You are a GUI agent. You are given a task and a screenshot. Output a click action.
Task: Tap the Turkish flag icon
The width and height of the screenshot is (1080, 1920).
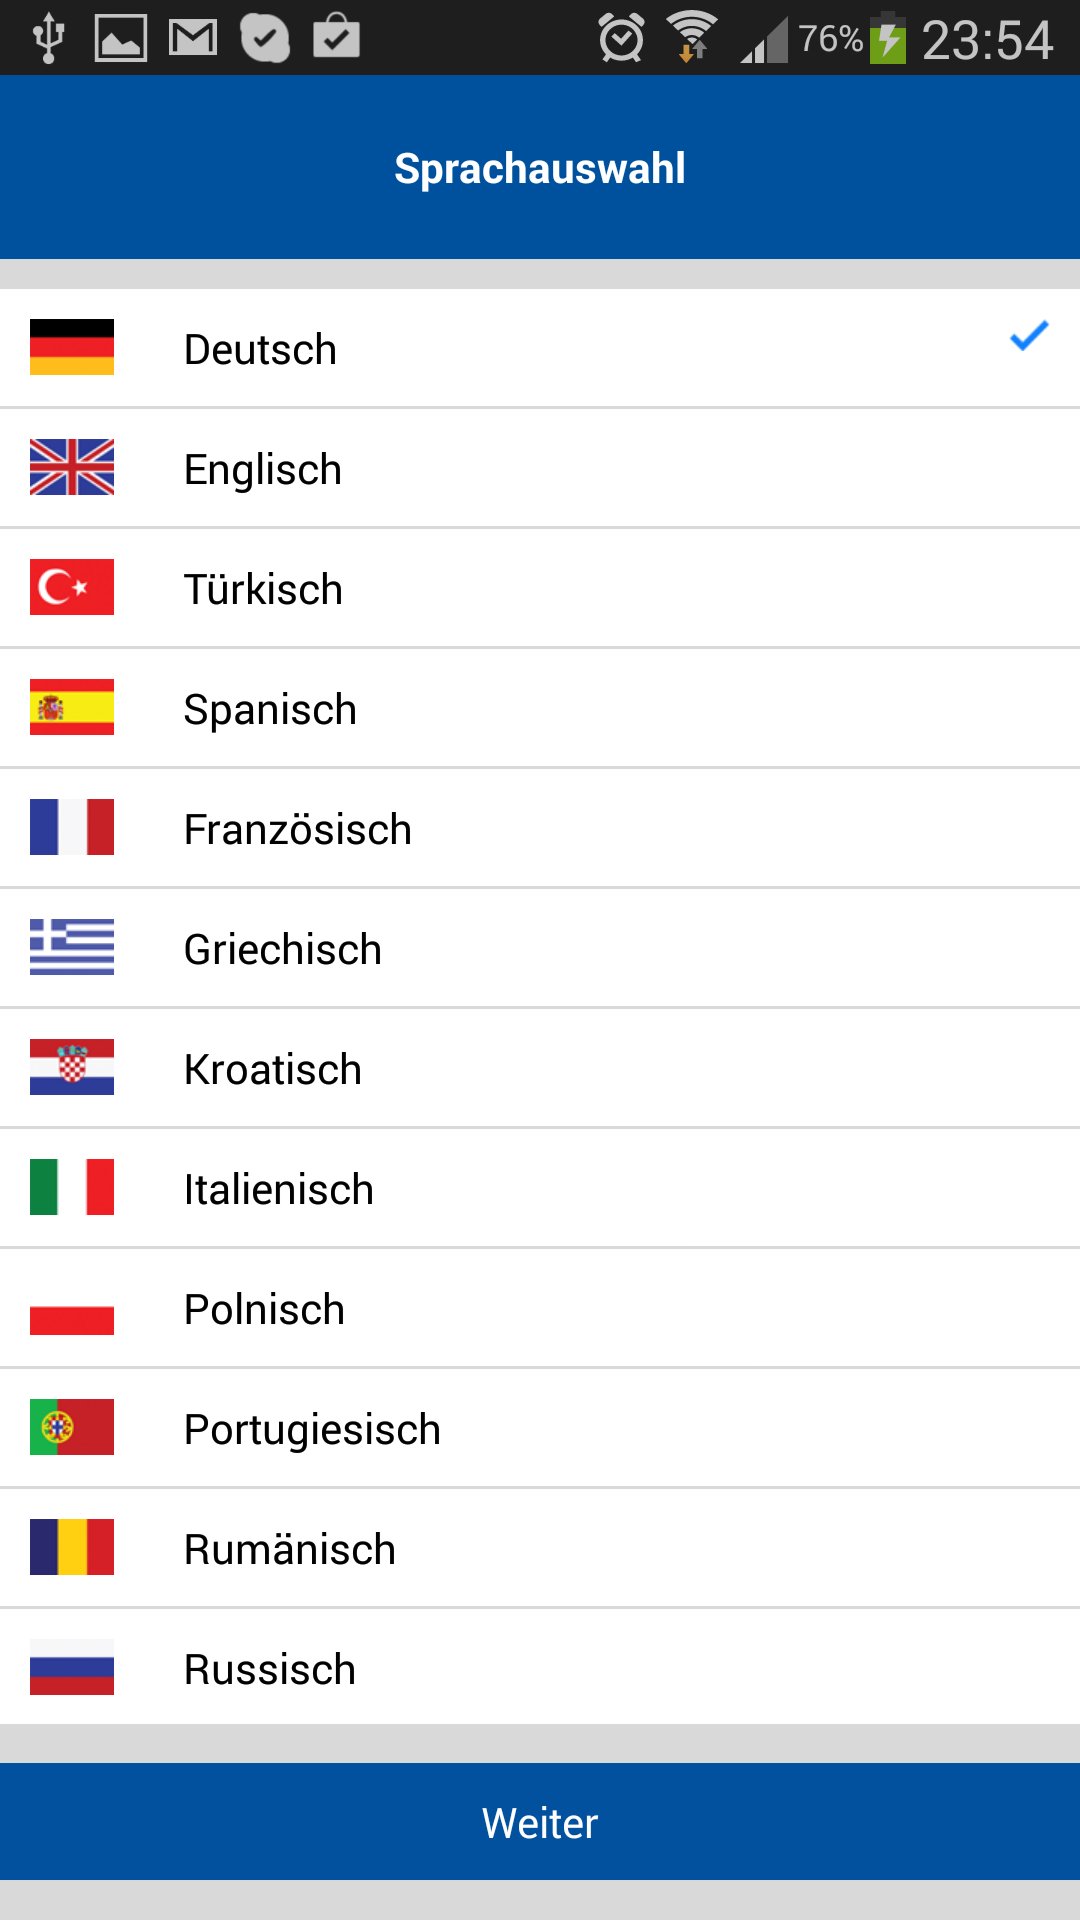click(x=72, y=587)
